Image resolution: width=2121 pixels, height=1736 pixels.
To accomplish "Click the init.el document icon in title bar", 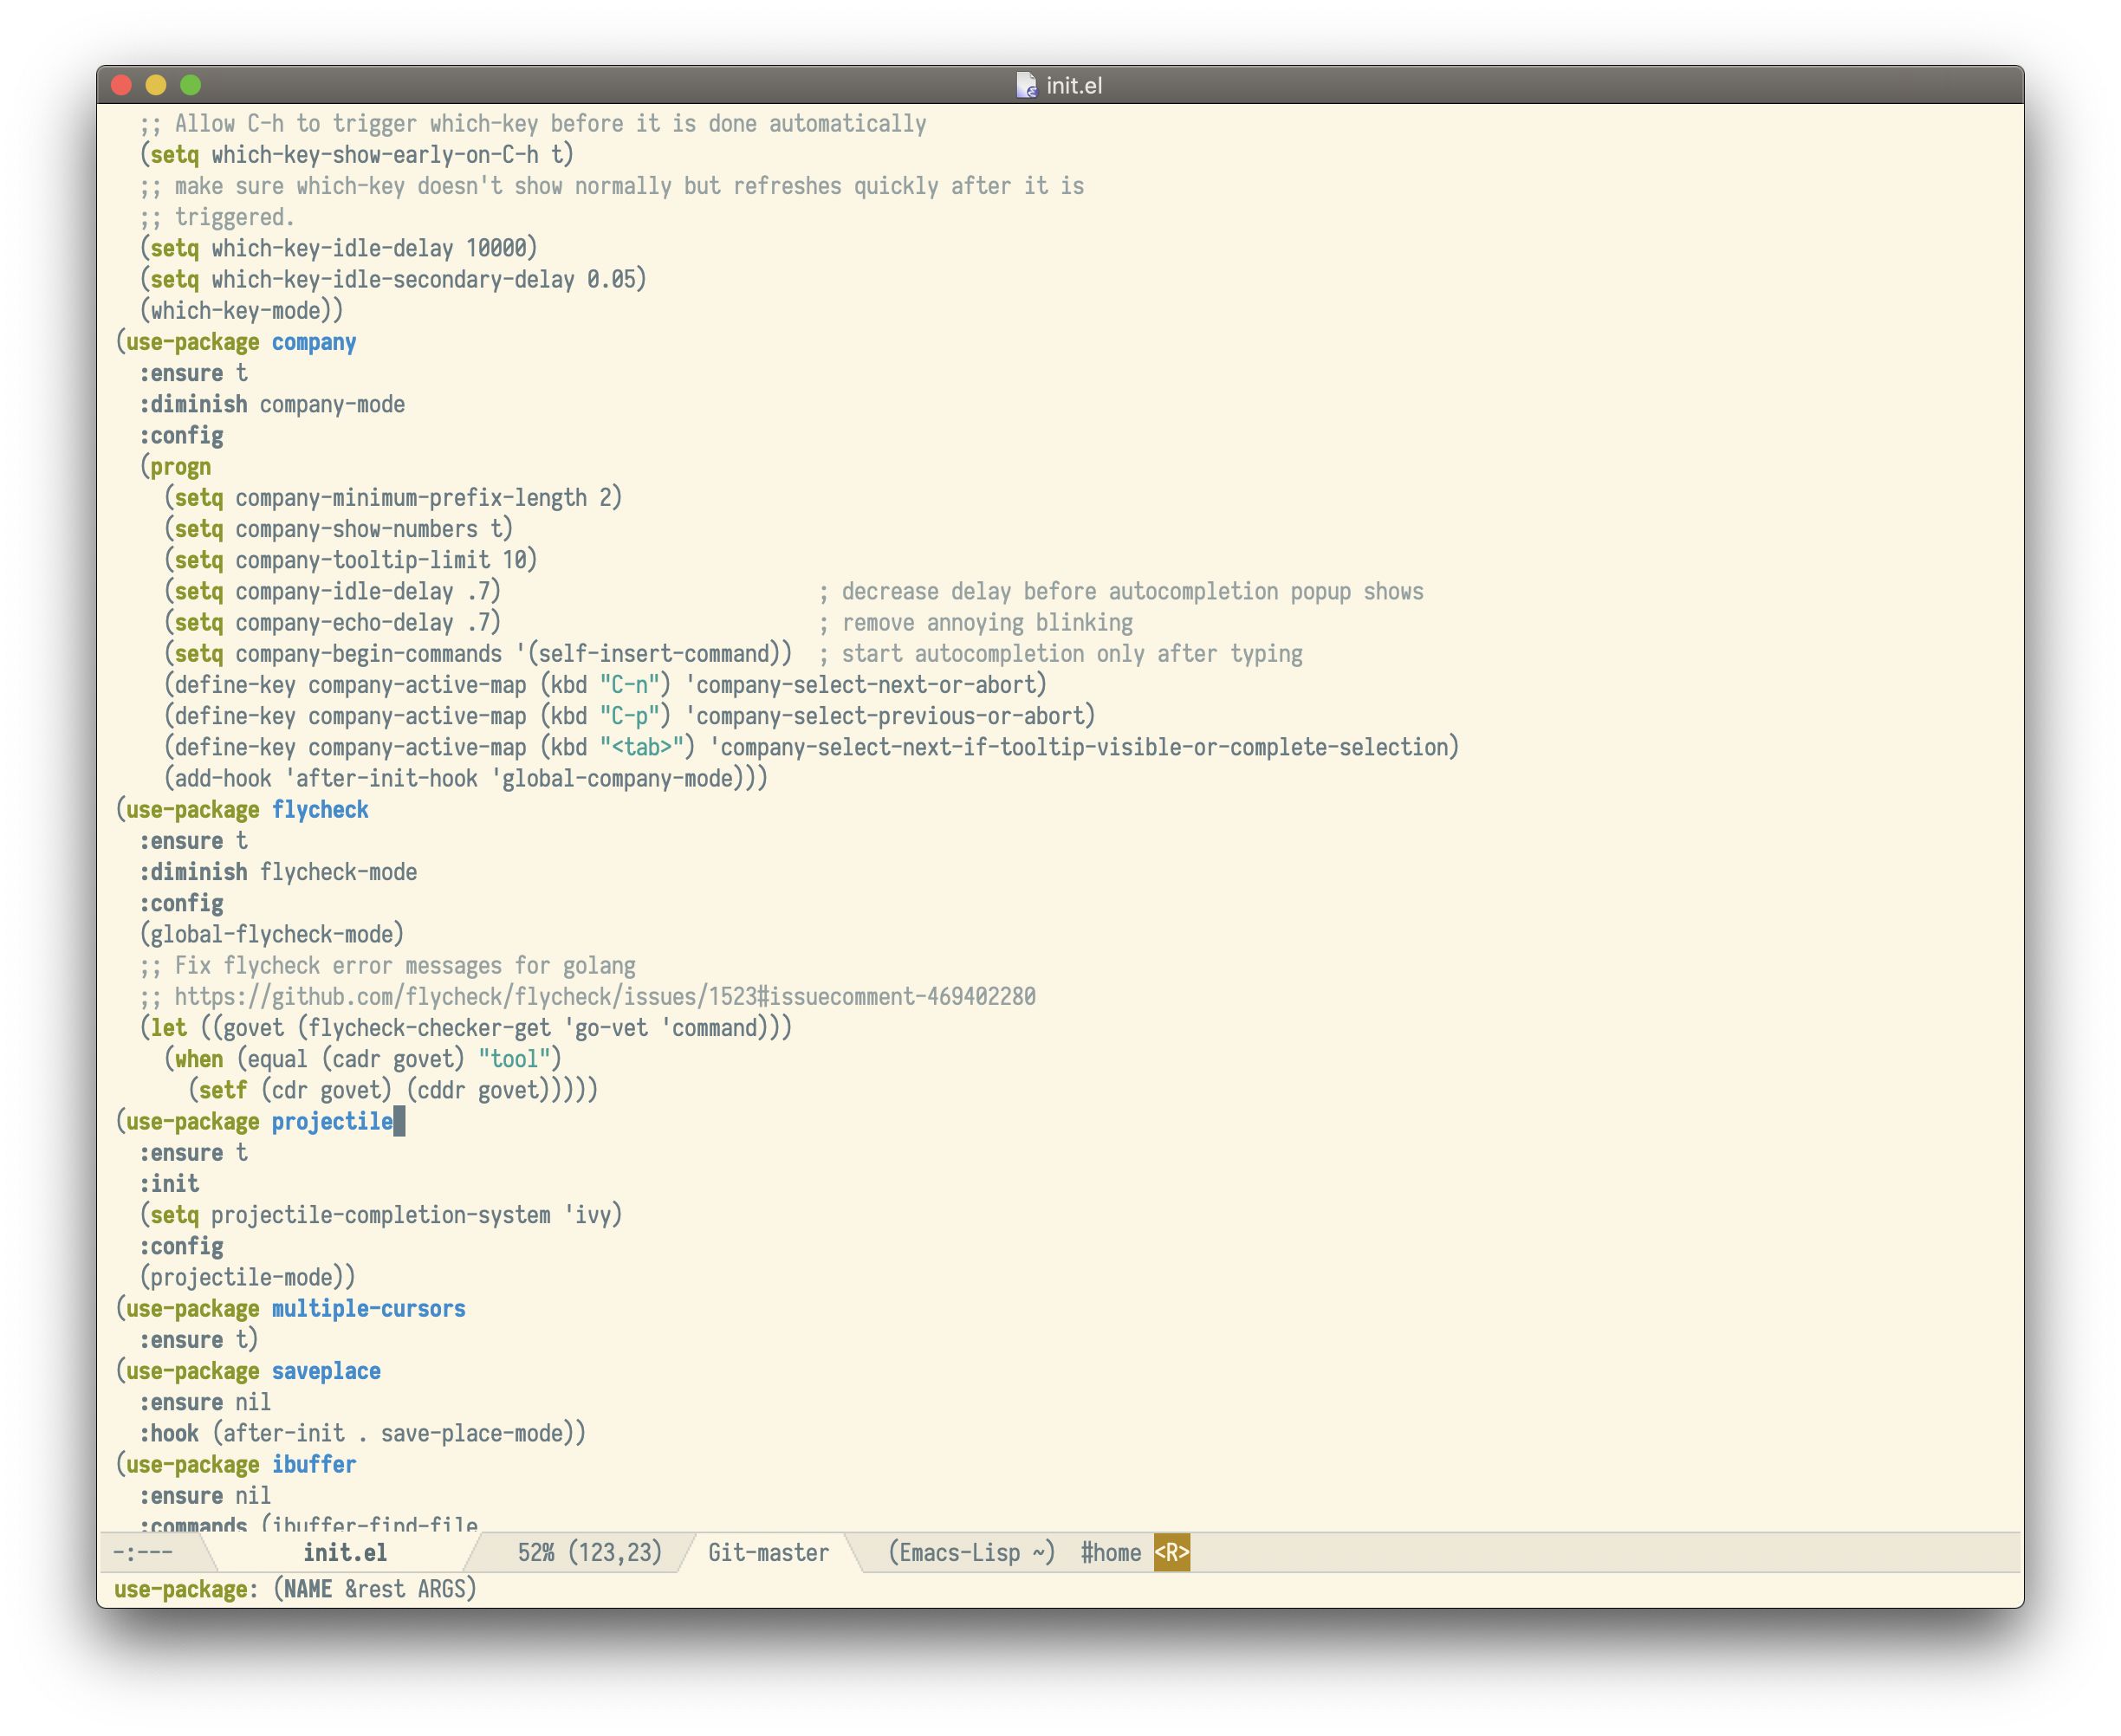I will click(1026, 85).
